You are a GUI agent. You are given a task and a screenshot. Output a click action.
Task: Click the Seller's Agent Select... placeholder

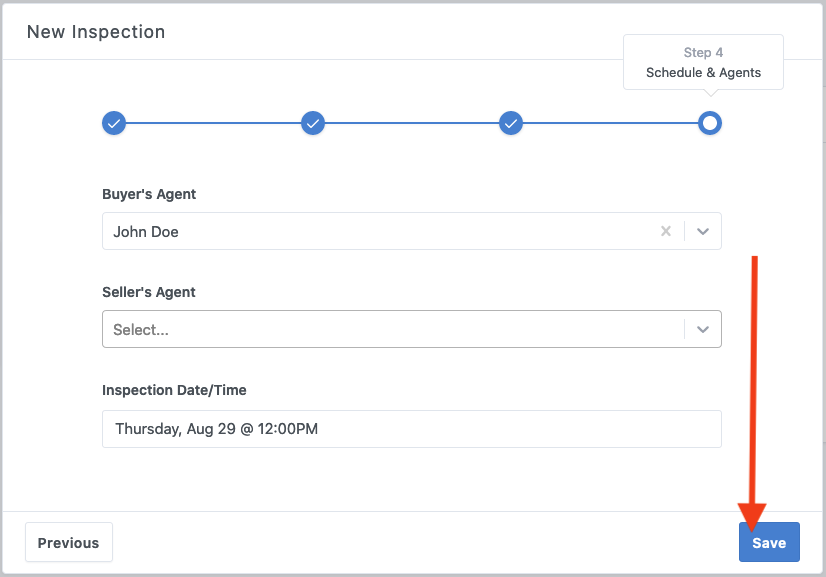click(141, 329)
